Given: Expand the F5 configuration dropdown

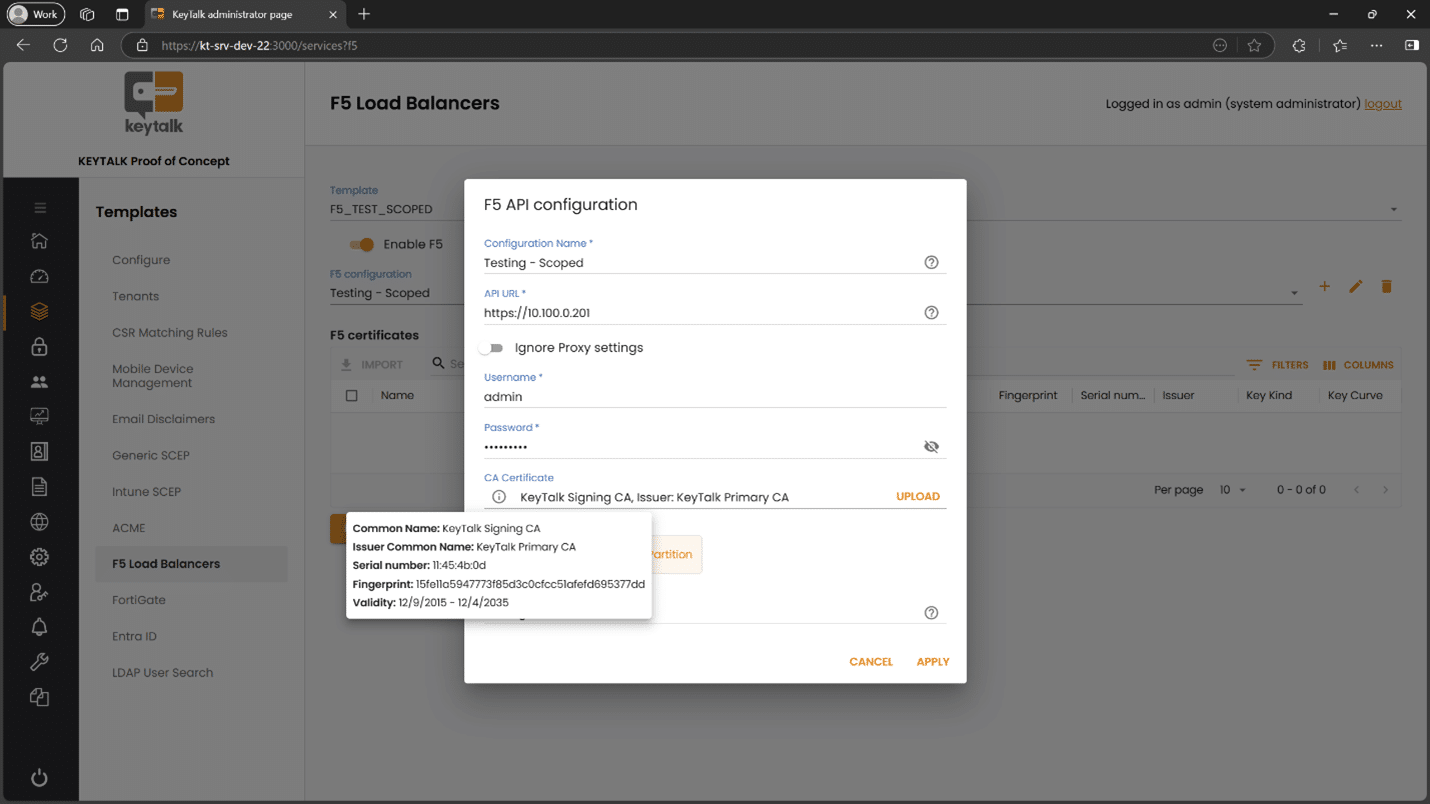Looking at the screenshot, I should point(1294,294).
